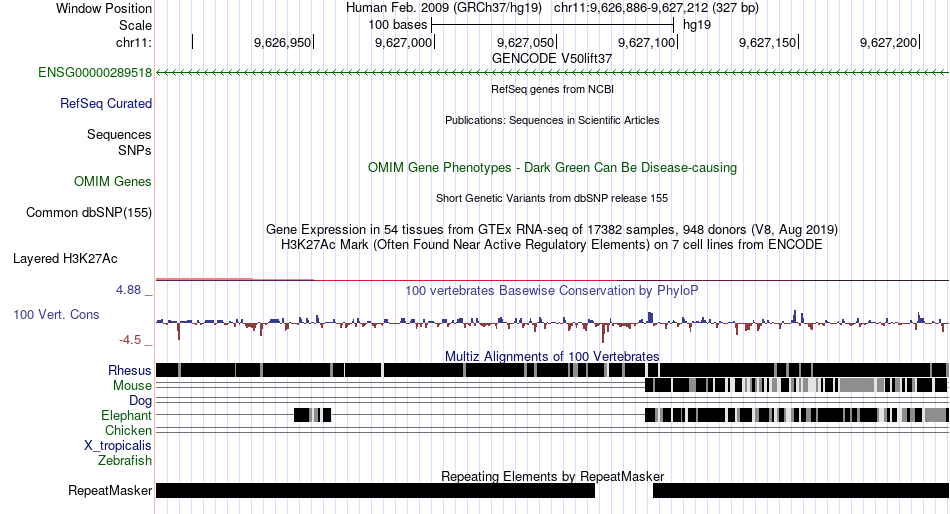
Task: Click the Chicken alignment row label
Action: [x=128, y=430]
